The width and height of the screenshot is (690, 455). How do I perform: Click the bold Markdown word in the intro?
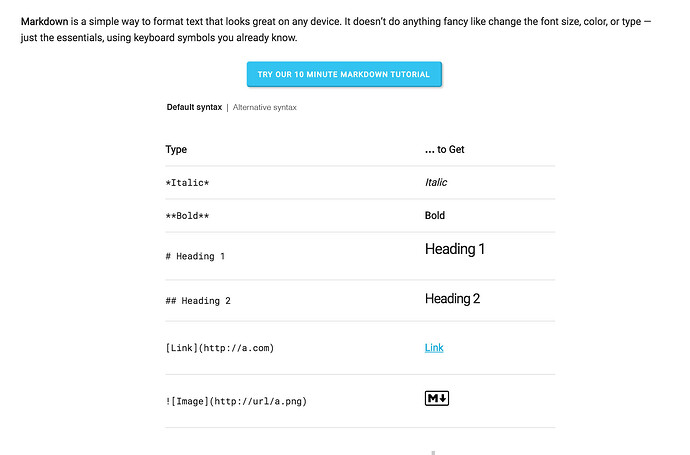[x=44, y=20]
